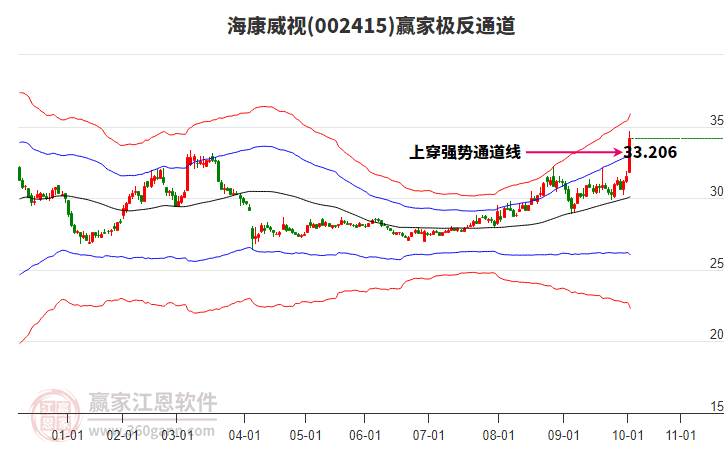This screenshot has height=450, width=726.
Task: Click the 25 price axis label
Action: point(717,263)
